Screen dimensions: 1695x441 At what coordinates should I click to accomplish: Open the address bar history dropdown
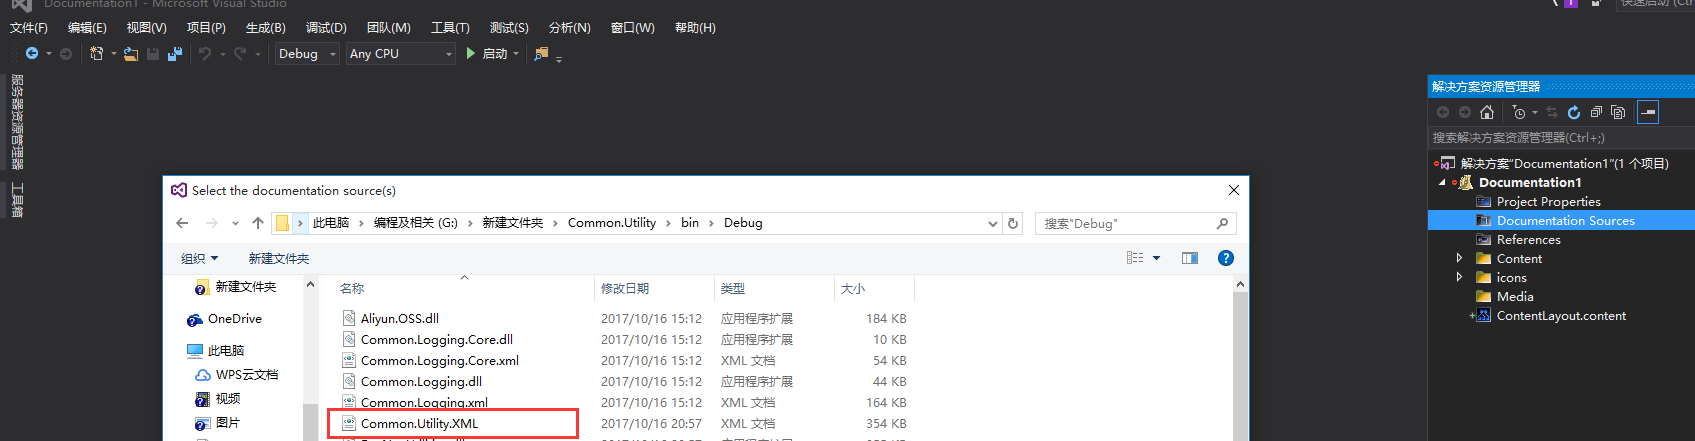coord(992,223)
